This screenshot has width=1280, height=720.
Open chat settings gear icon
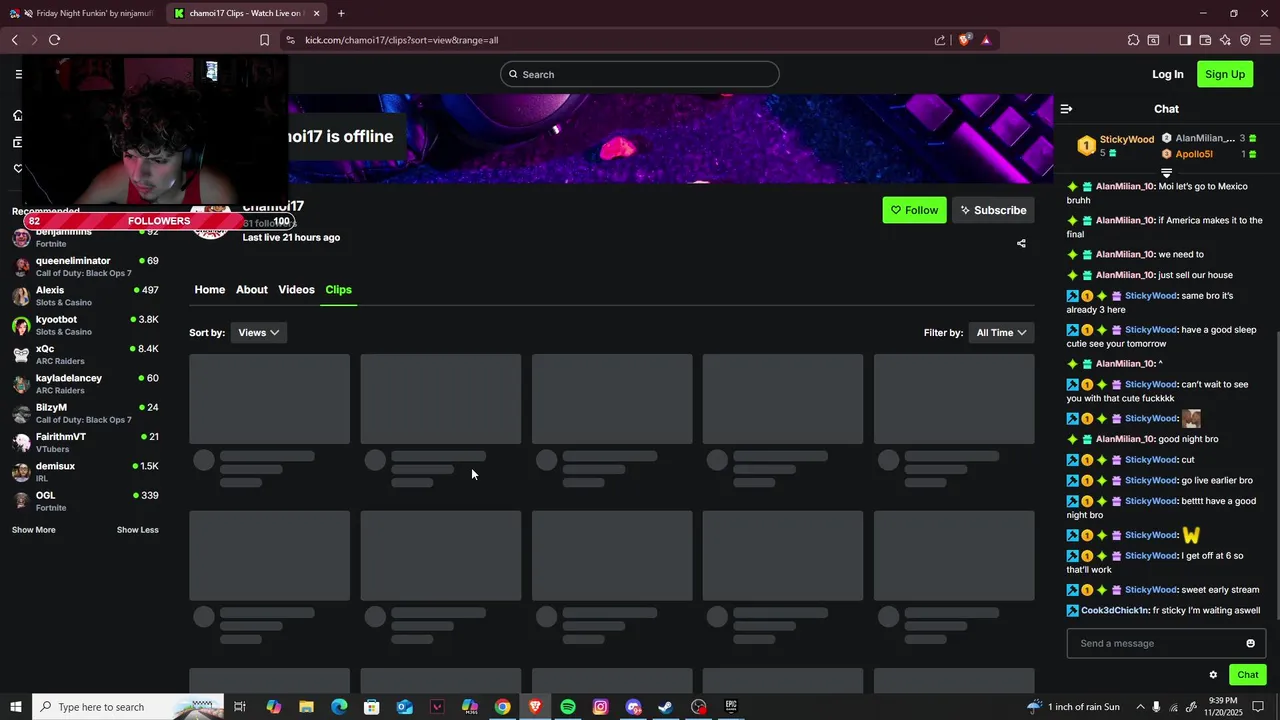pyautogui.click(x=1213, y=675)
